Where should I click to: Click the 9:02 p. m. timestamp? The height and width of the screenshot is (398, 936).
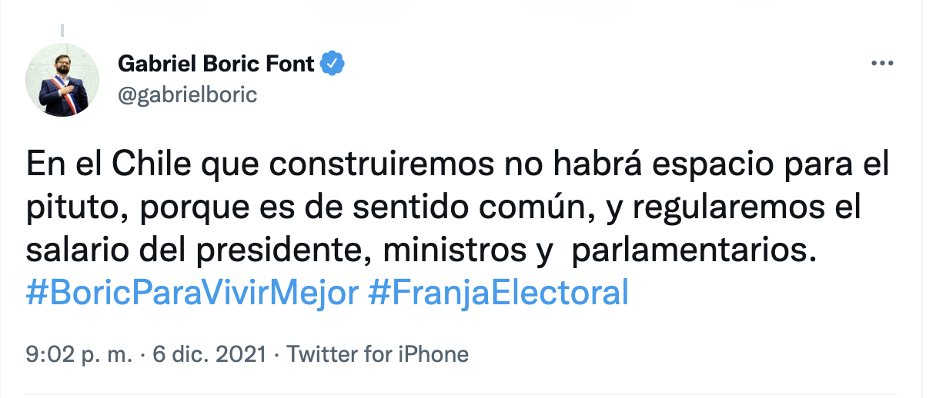[79, 354]
